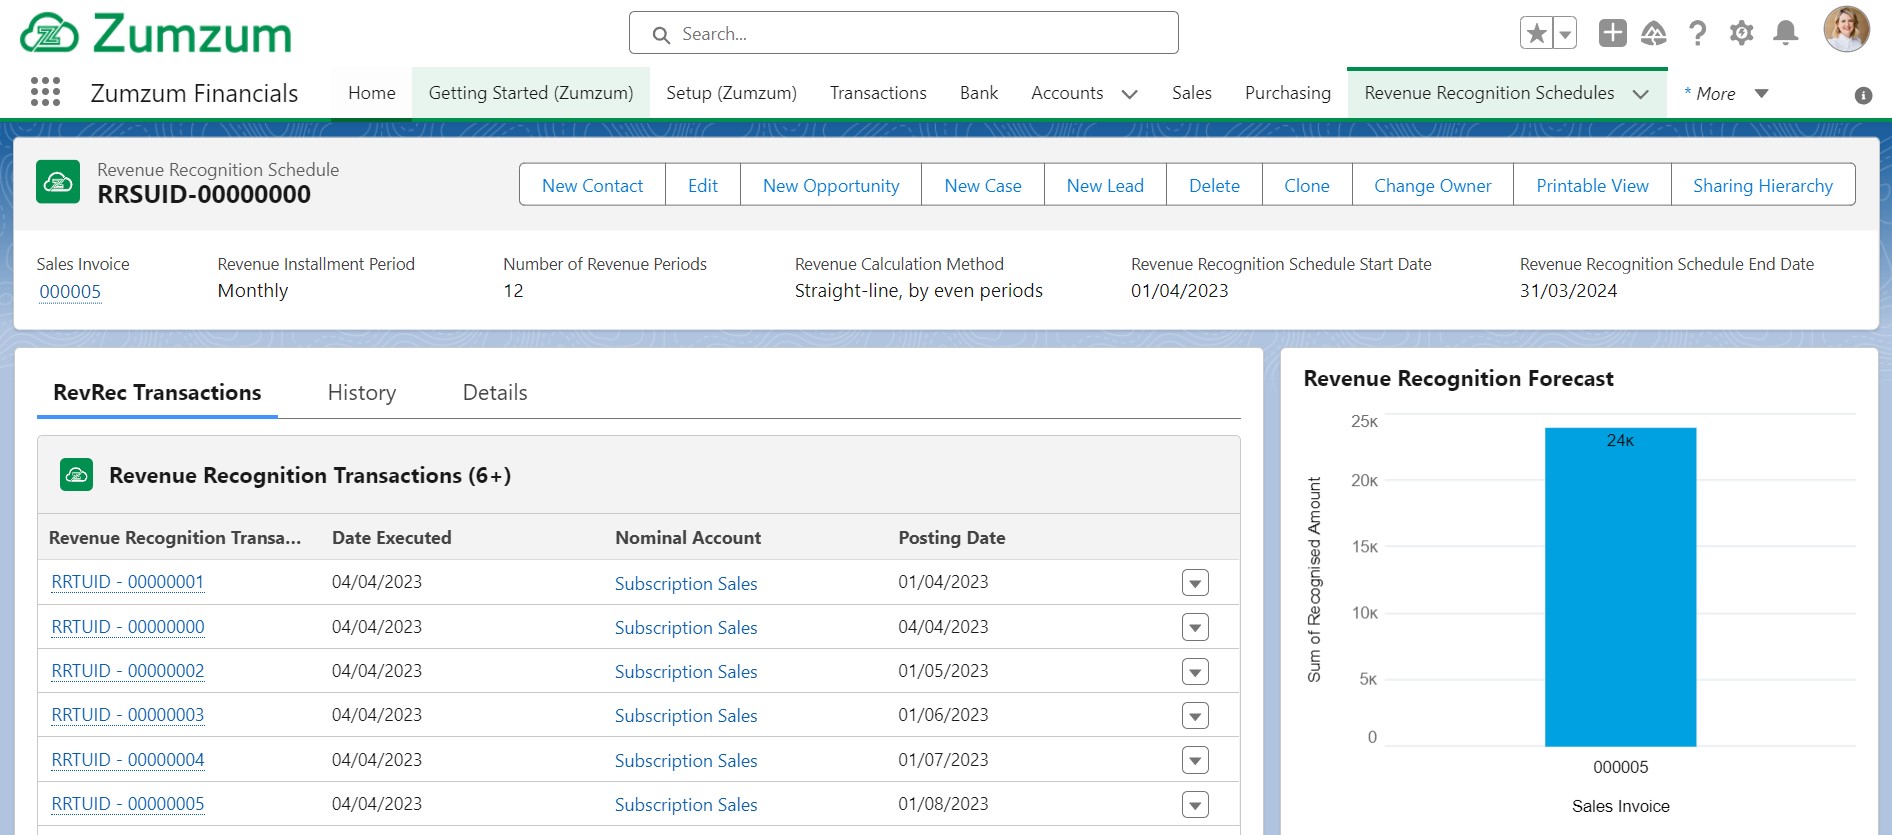Click the favorites star icon

pyautogui.click(x=1537, y=33)
